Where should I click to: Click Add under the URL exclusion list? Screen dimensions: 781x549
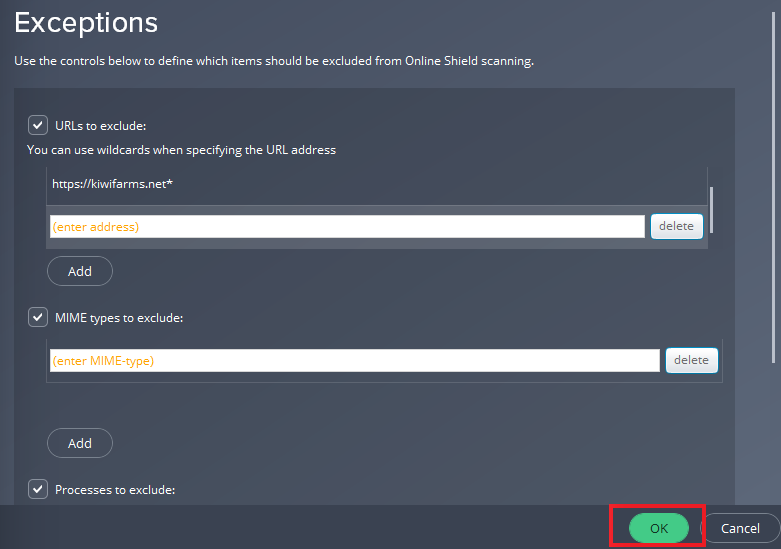pos(80,271)
